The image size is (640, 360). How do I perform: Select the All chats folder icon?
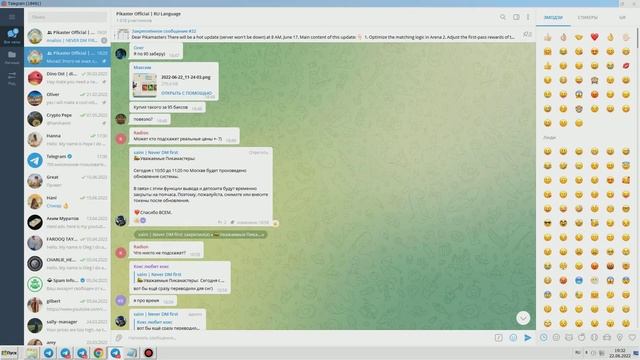coord(12,36)
